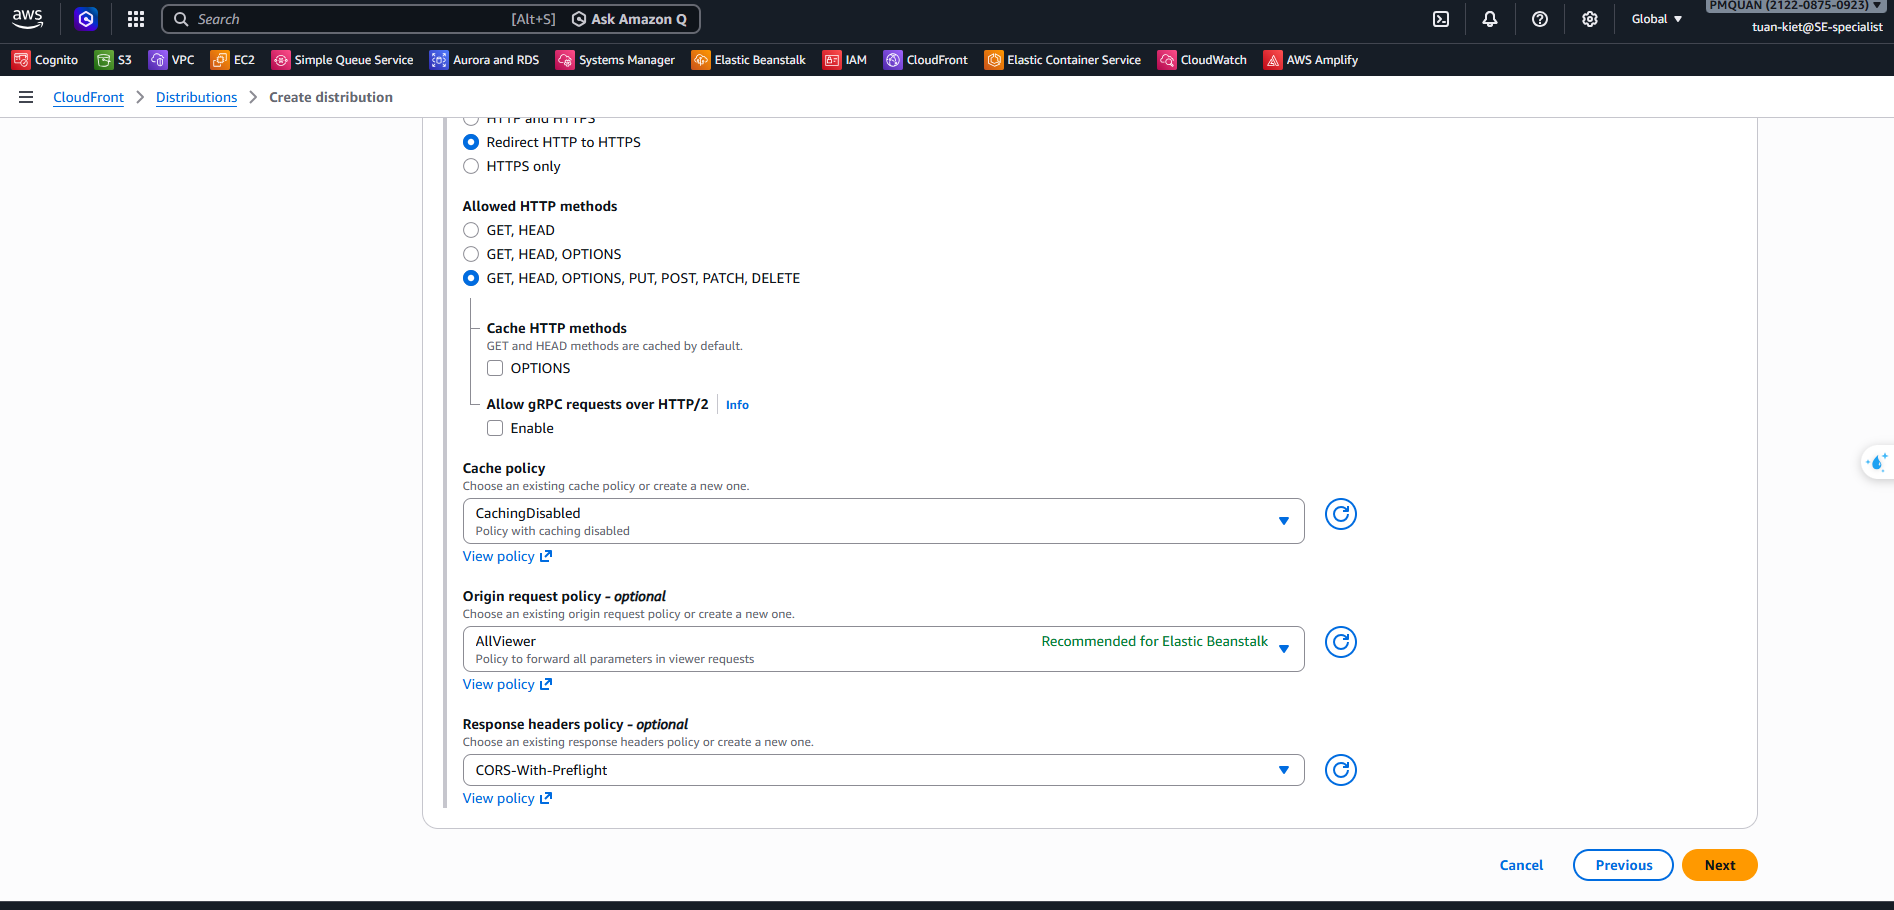This screenshot has width=1894, height=910.
Task: Open the help question mark icon
Action: click(x=1540, y=19)
